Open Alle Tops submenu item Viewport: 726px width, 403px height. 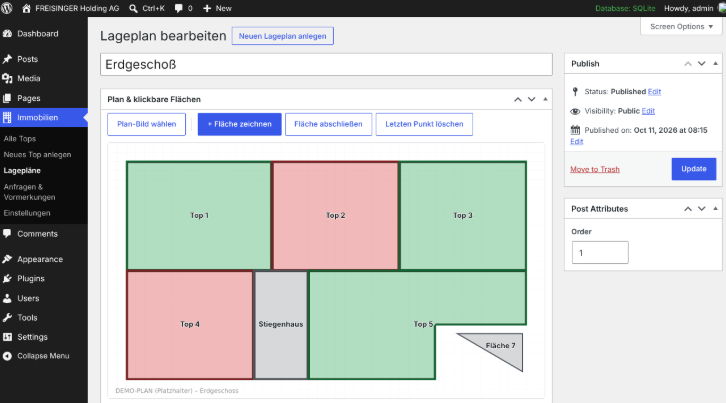(19, 139)
